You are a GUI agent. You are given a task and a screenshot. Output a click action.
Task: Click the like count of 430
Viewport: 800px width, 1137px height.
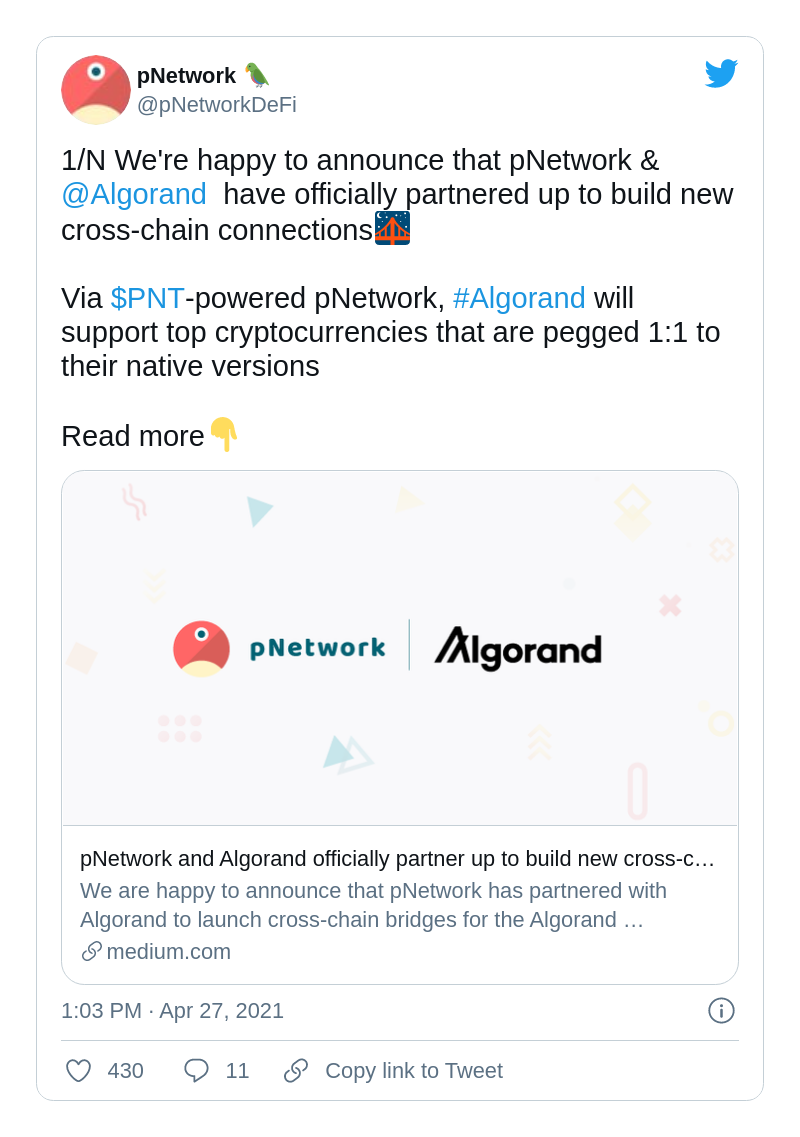click(x=126, y=1070)
